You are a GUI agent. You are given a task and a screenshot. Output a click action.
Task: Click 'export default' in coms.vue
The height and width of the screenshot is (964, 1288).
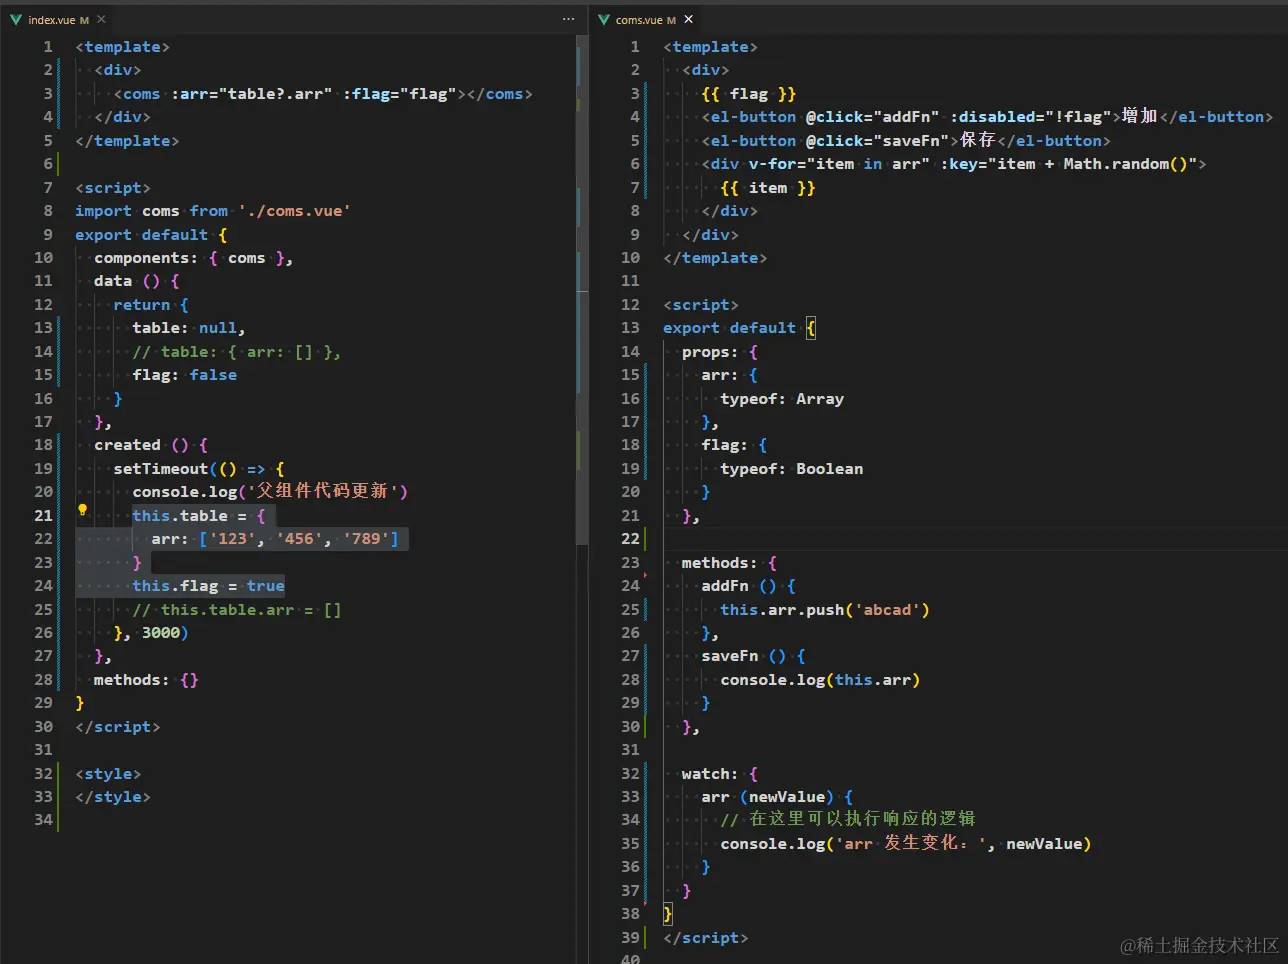[x=730, y=328]
